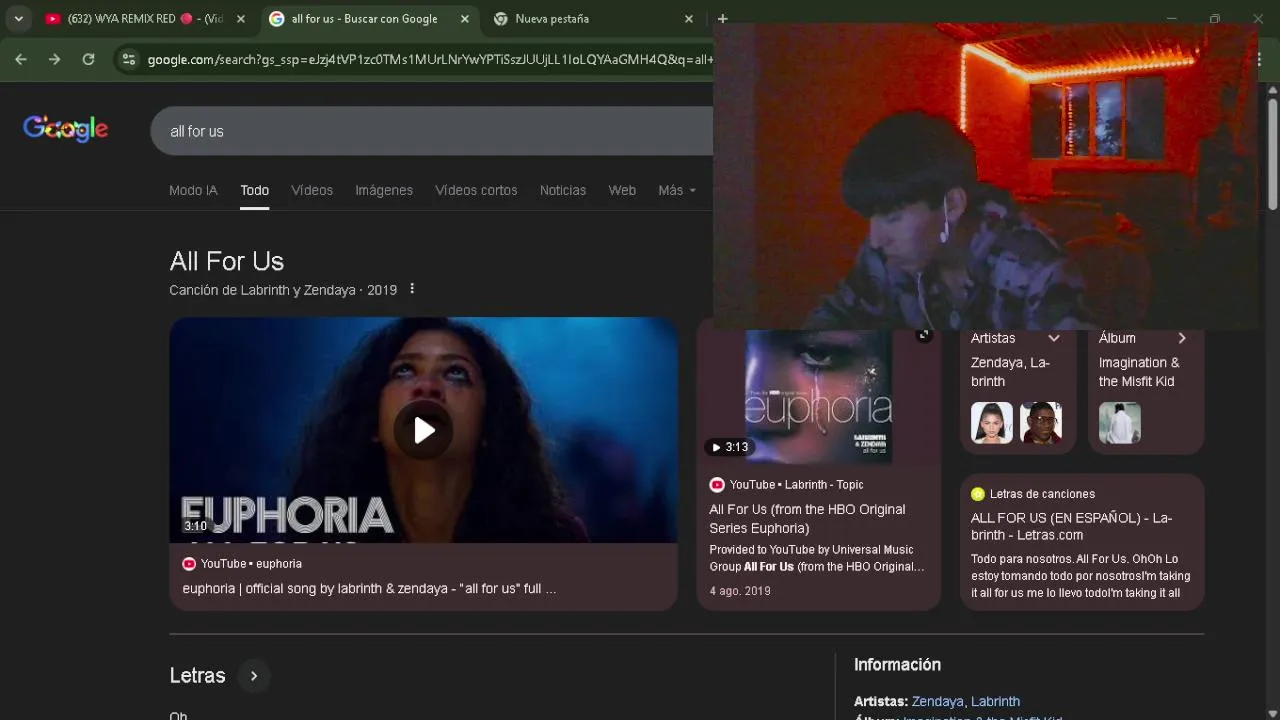This screenshot has width=1280, height=720.
Task: Play the Euphoria official song video
Action: (424, 430)
